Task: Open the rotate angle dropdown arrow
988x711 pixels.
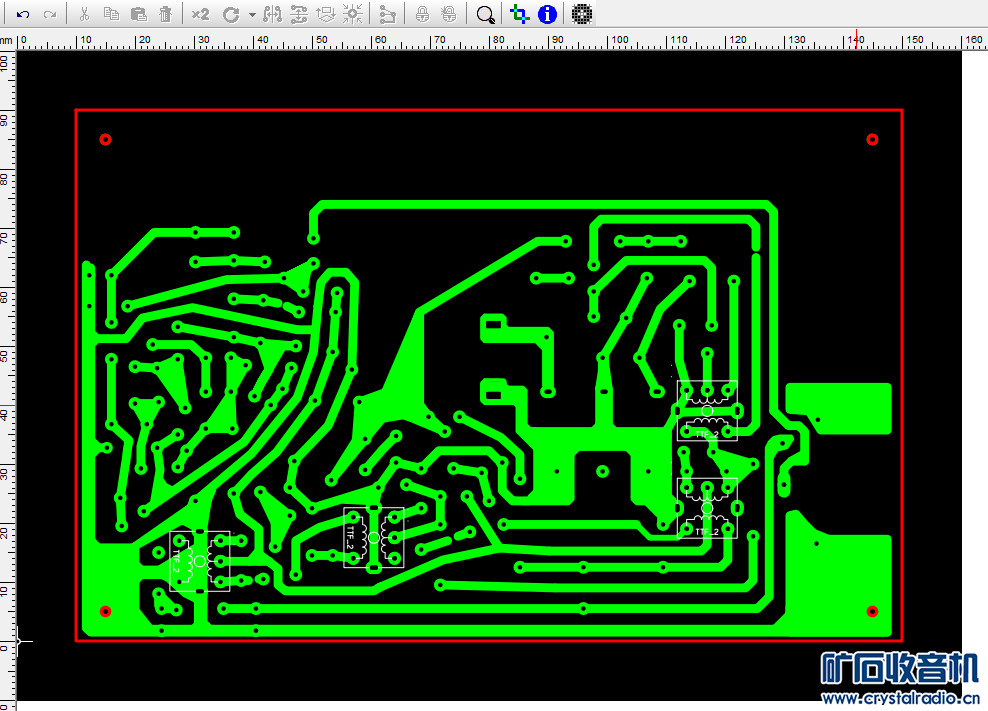Action: (x=252, y=14)
